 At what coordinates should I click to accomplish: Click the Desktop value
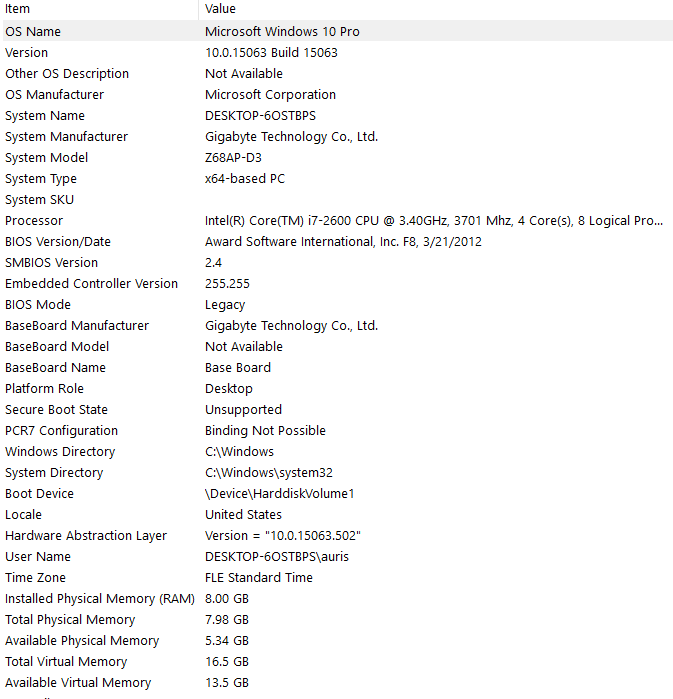229,389
